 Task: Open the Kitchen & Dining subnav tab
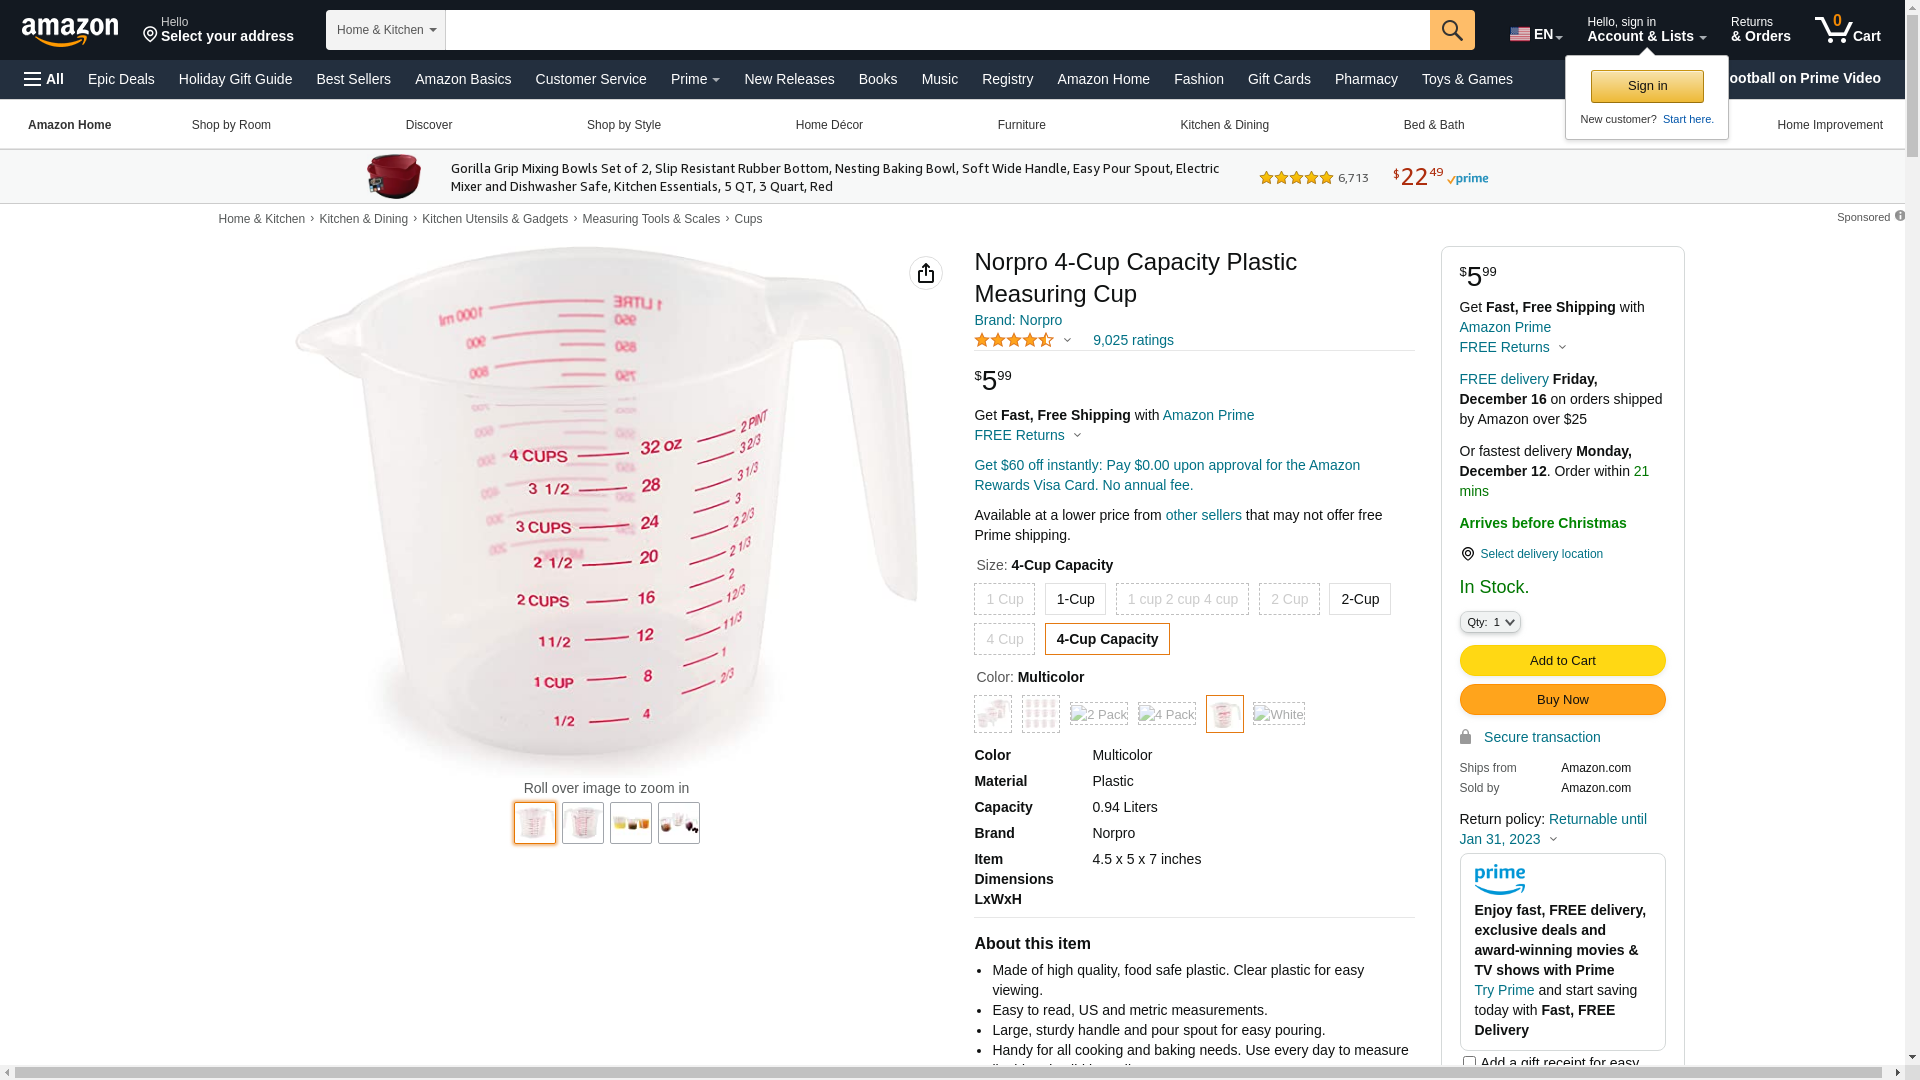1224,125
